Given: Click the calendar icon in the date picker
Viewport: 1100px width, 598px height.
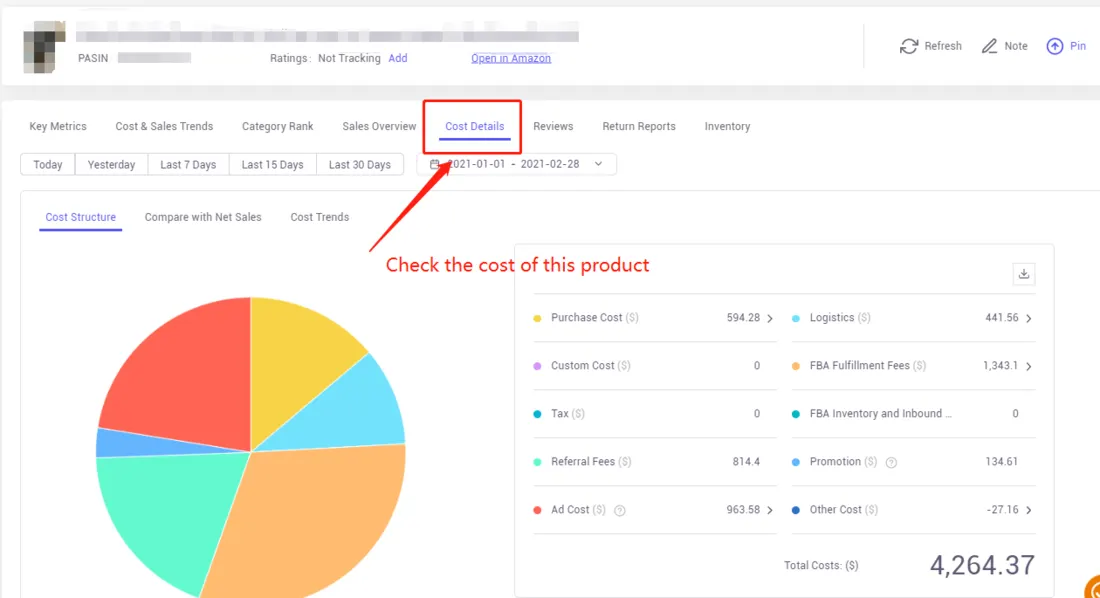Looking at the screenshot, I should 434,163.
